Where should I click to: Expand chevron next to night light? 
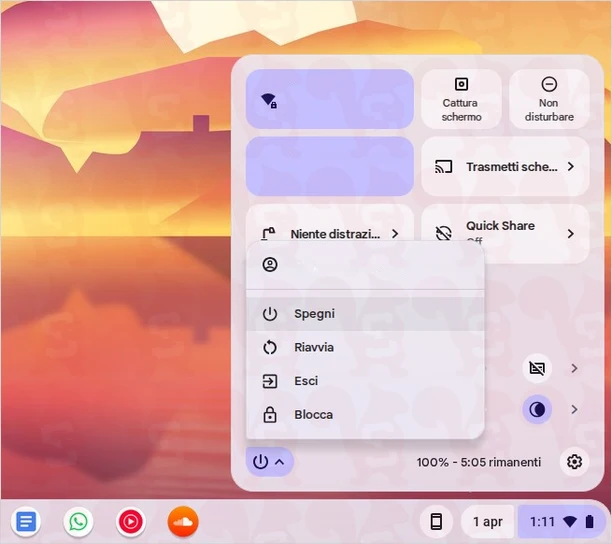pyautogui.click(x=574, y=409)
